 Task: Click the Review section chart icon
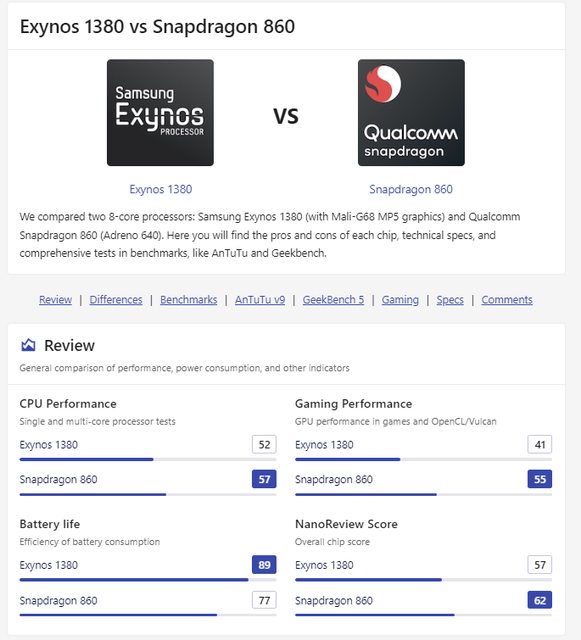coord(28,345)
